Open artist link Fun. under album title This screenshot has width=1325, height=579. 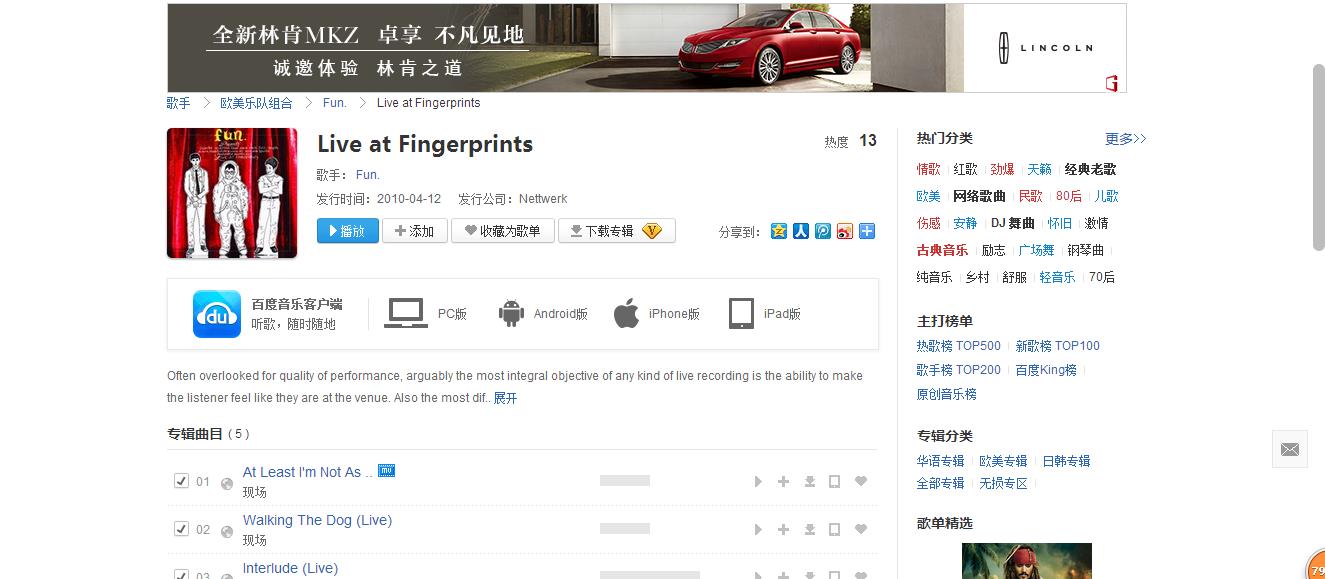368,175
